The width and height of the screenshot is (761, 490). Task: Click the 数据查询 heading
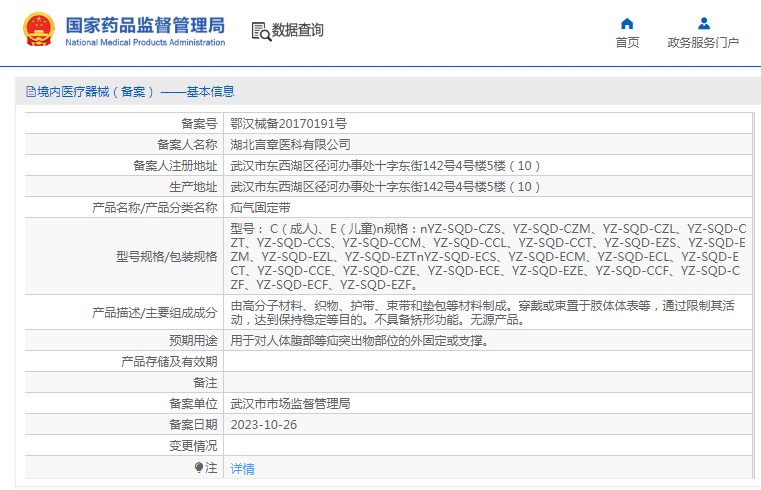tap(298, 30)
